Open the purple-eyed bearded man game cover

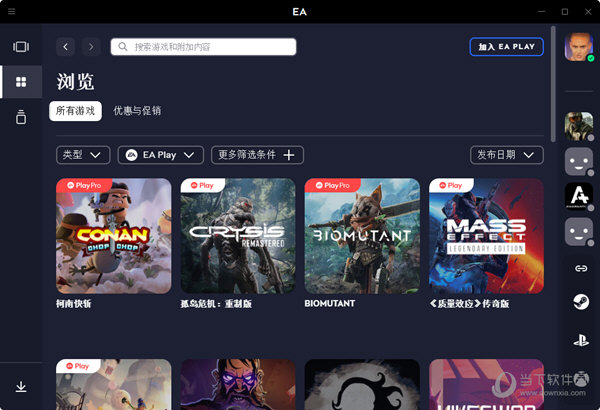pos(238,384)
